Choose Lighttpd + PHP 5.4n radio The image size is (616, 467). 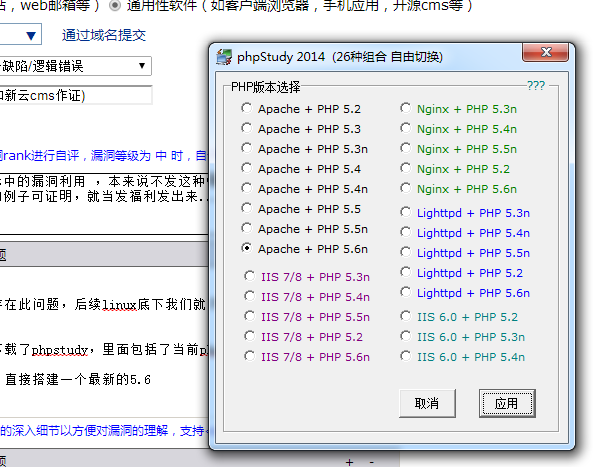[405, 233]
